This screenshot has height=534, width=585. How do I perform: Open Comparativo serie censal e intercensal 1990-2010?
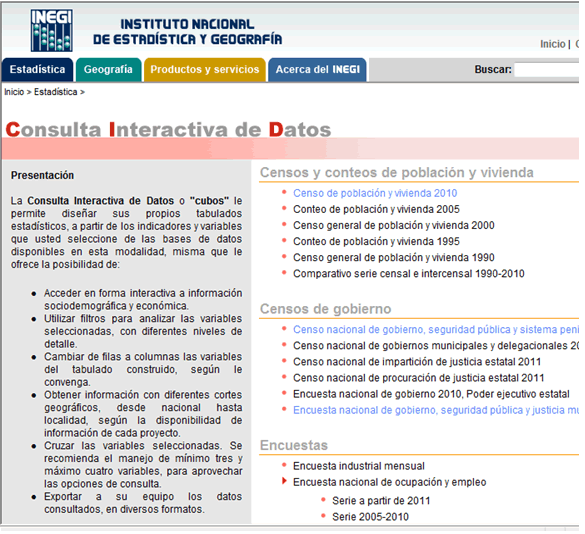click(x=409, y=274)
